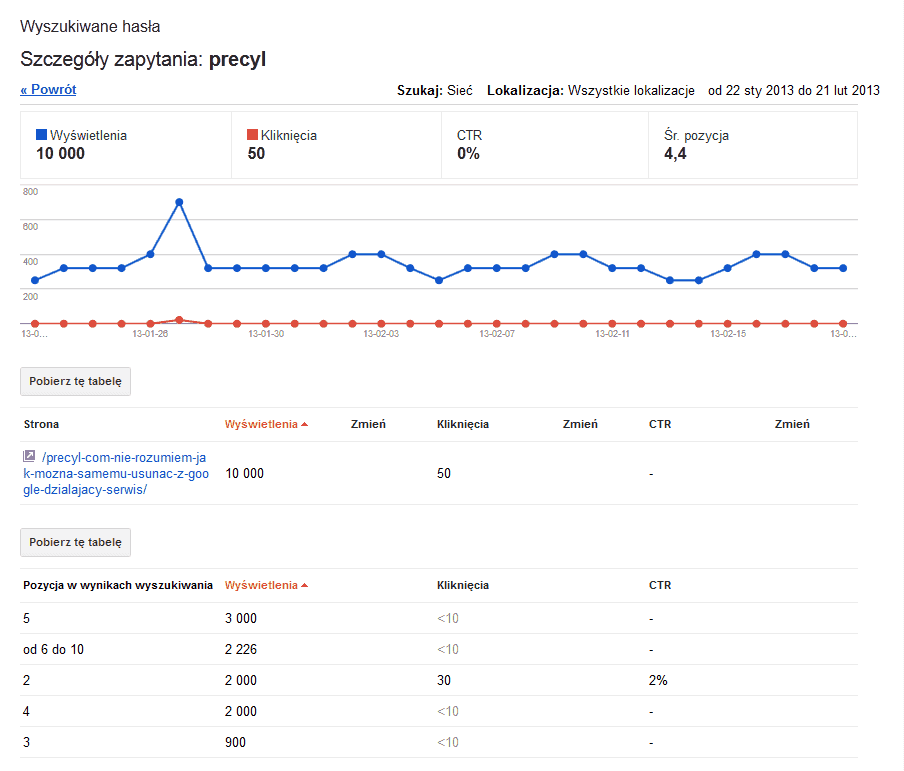Viewport: 904px width, 771px height.
Task: Click the red Kliknięcia legend swatch
Action: [252, 134]
